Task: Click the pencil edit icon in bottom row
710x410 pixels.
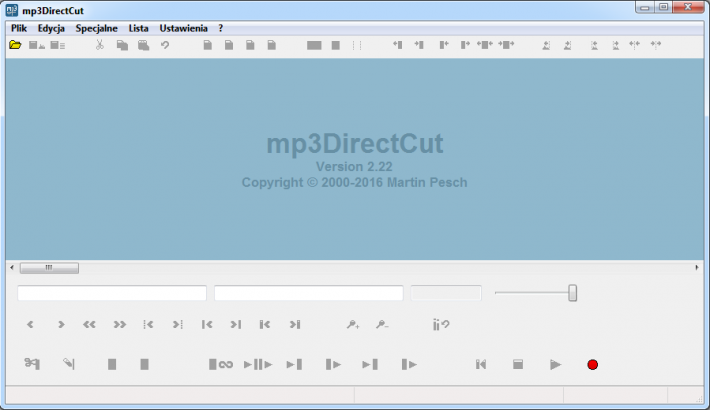Action: 69,364
